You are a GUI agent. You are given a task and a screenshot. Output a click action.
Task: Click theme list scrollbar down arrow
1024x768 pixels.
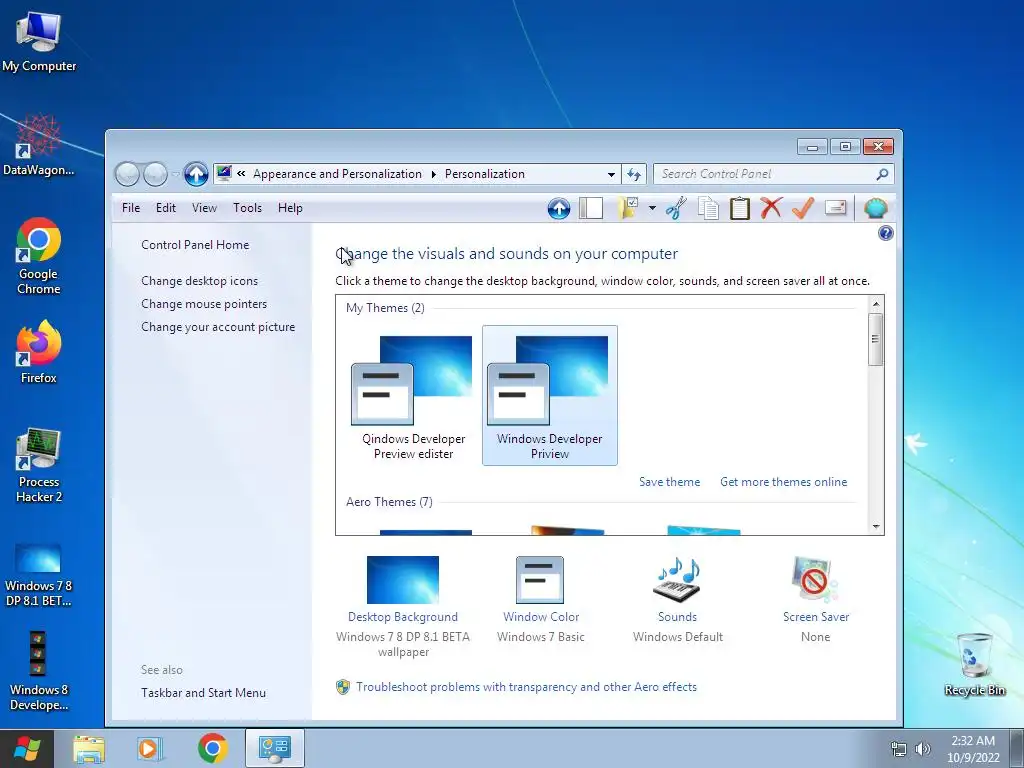point(876,526)
